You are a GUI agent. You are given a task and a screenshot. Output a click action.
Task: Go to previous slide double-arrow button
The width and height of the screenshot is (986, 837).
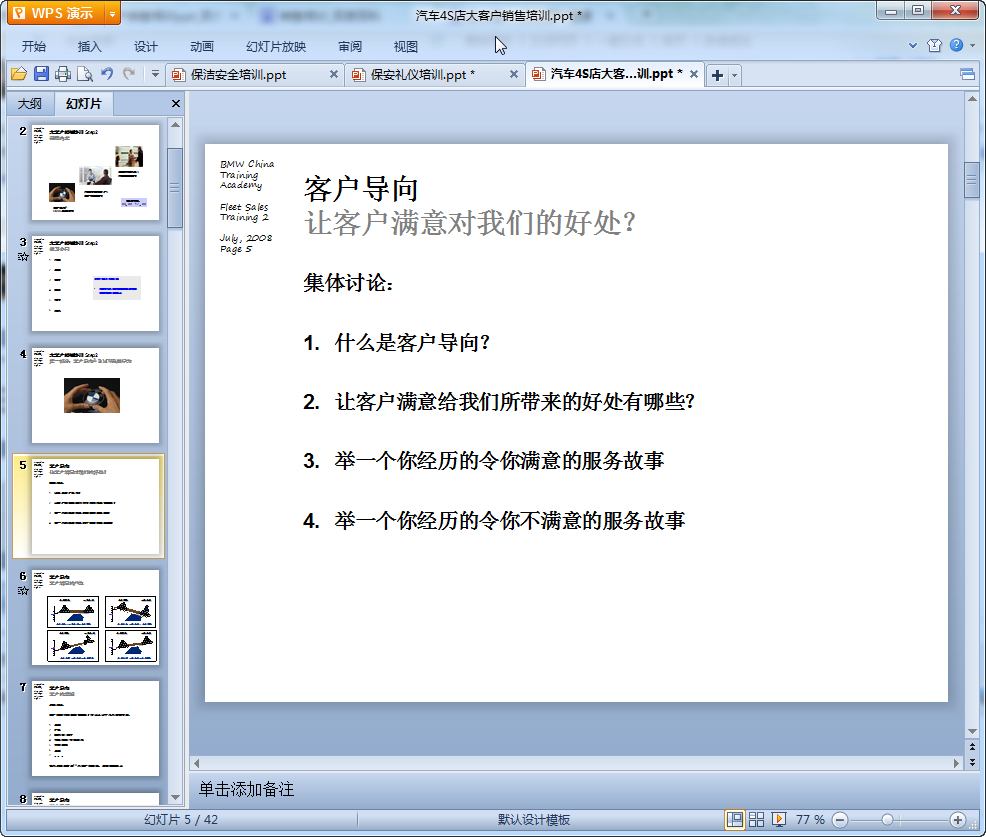[x=972, y=747]
